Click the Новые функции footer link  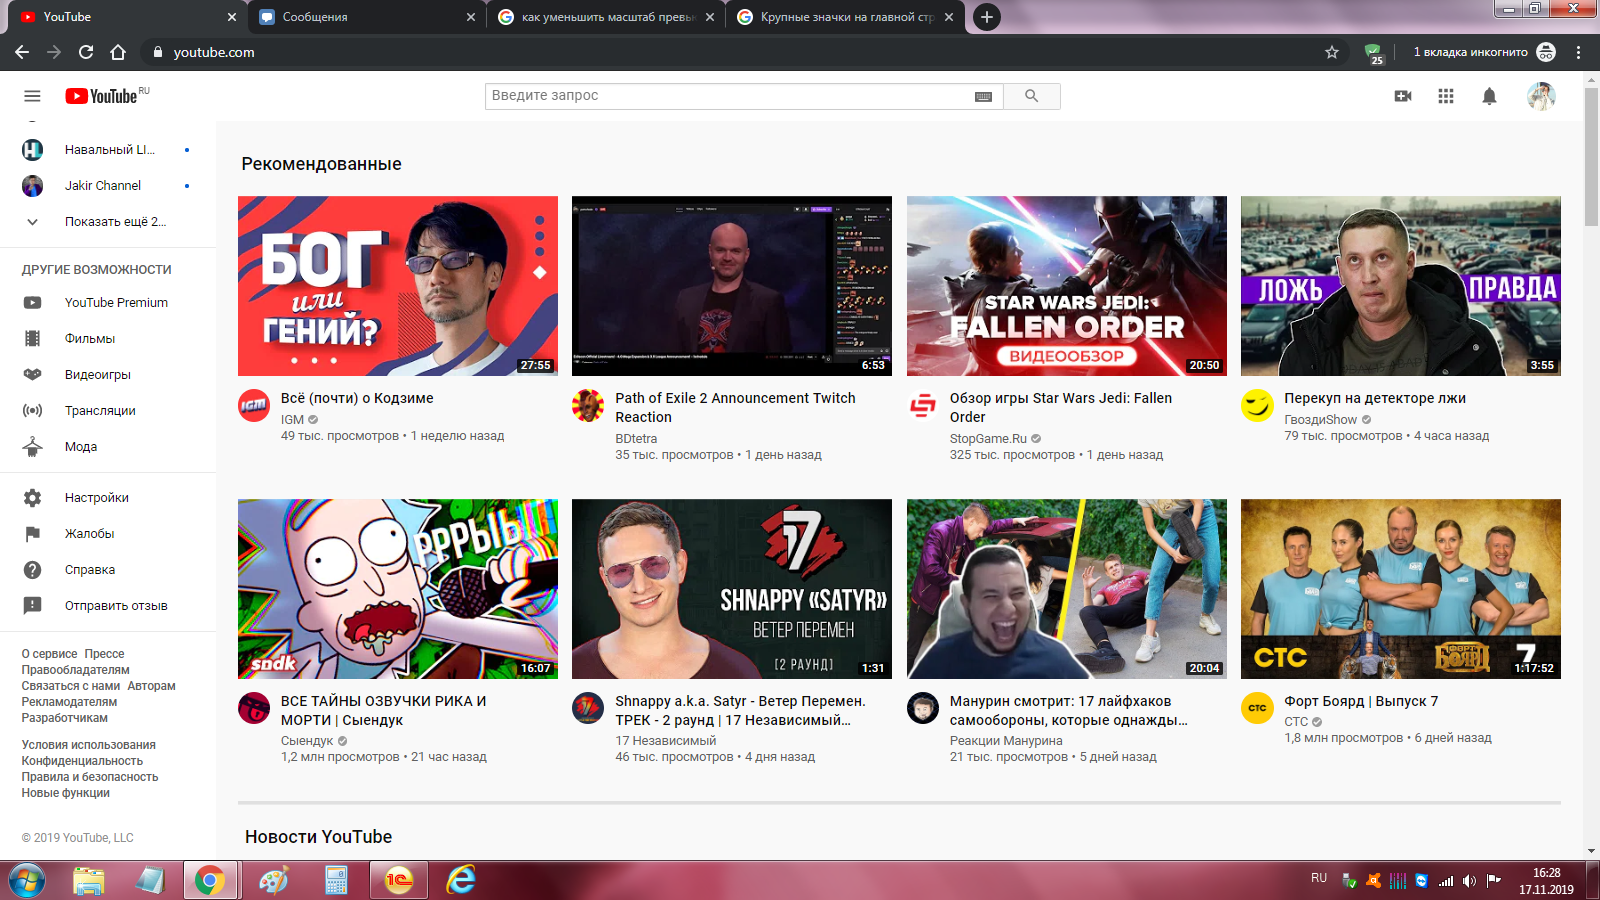pyautogui.click(x=66, y=793)
